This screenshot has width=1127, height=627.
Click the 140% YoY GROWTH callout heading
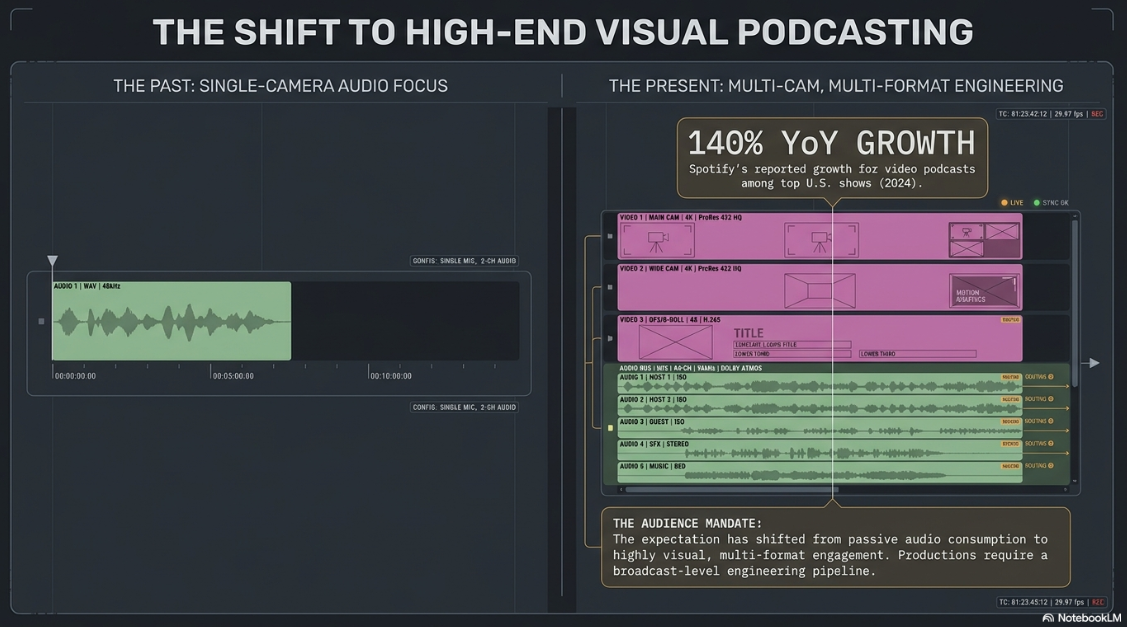click(832, 143)
